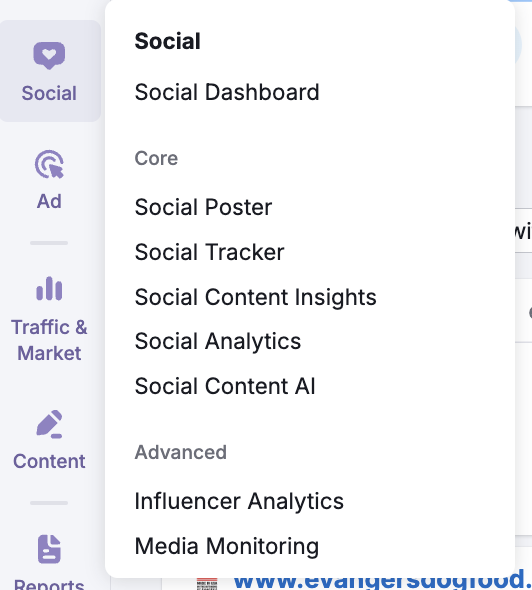Open Social Dashboard from the menu
This screenshot has width=532, height=590.
227,92
